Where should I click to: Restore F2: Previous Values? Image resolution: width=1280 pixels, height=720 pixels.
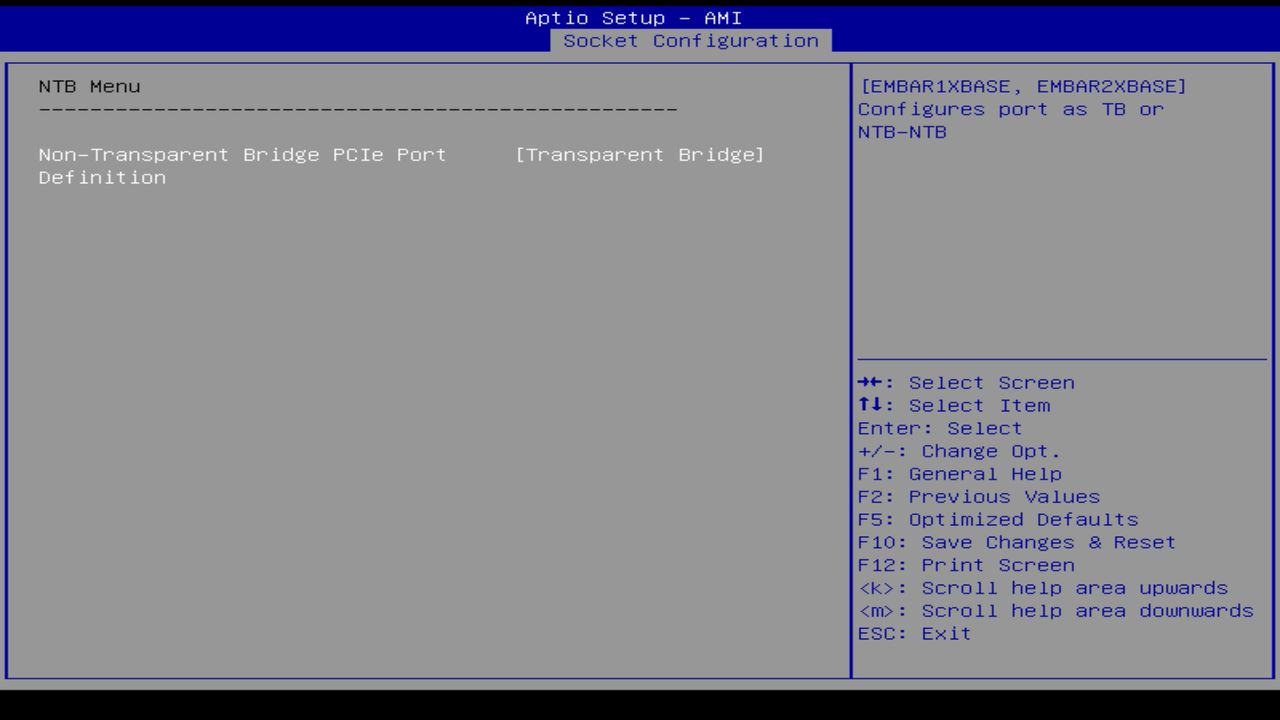(x=977, y=496)
